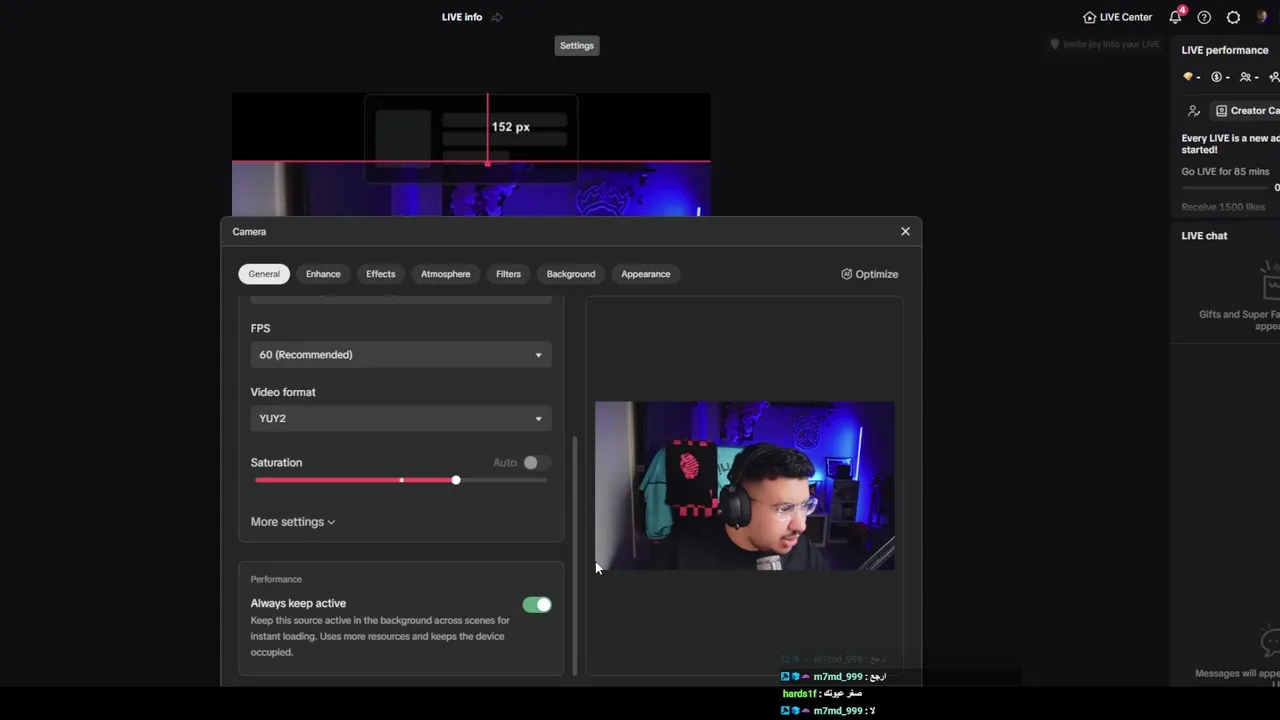Open the Filters tab
This screenshot has width=1280, height=720.
508,274
